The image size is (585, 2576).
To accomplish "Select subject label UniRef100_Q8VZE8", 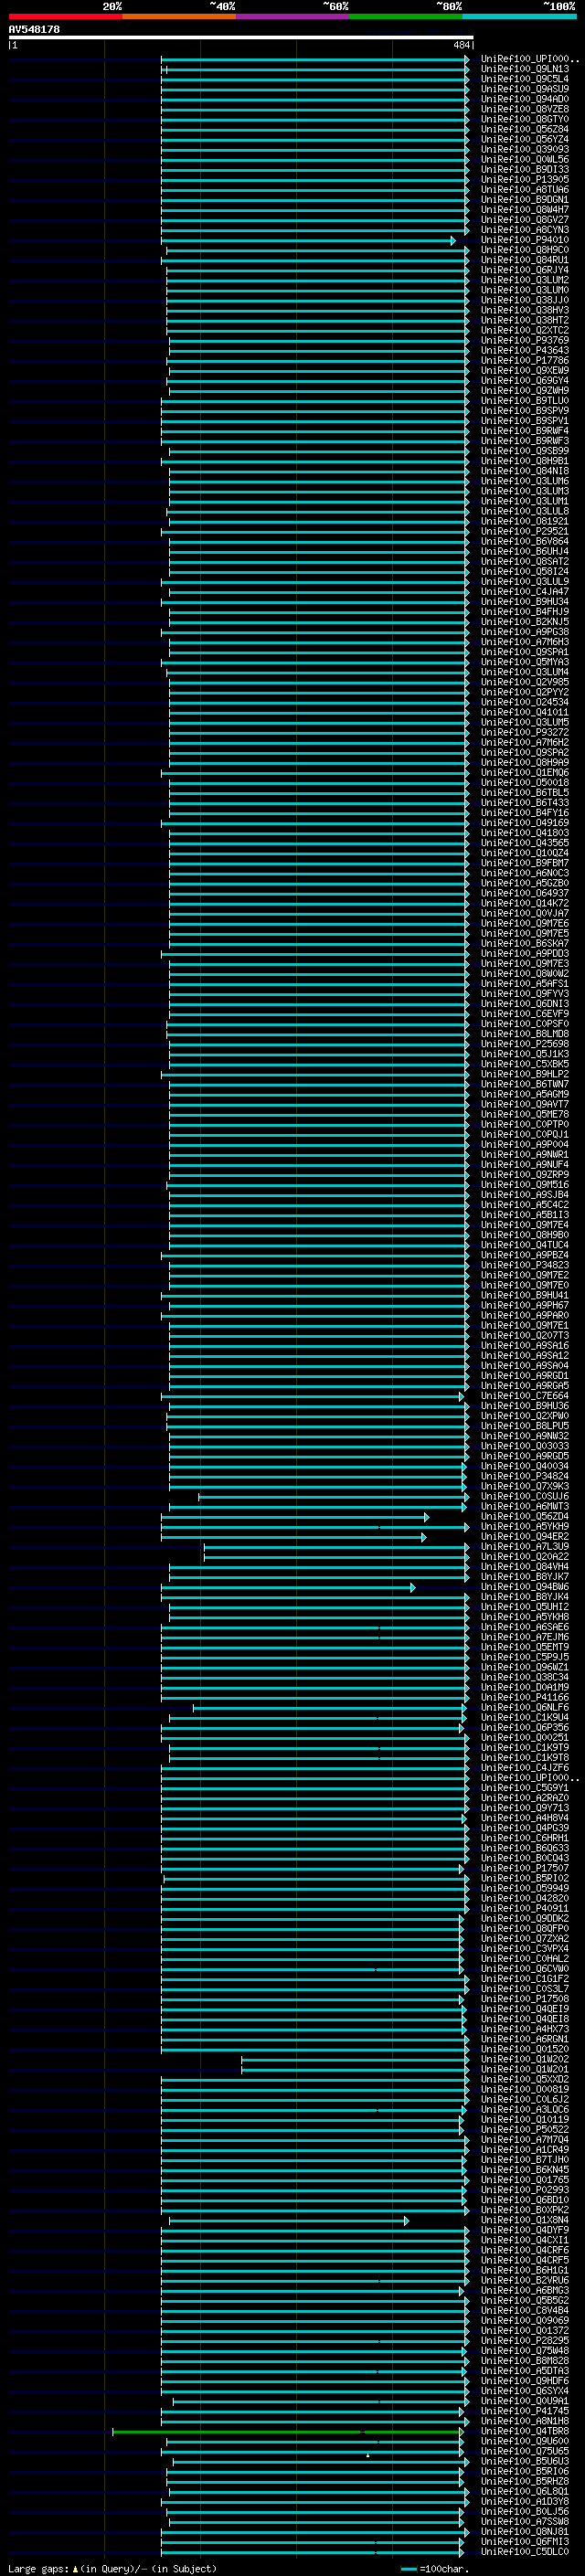I will point(524,109).
